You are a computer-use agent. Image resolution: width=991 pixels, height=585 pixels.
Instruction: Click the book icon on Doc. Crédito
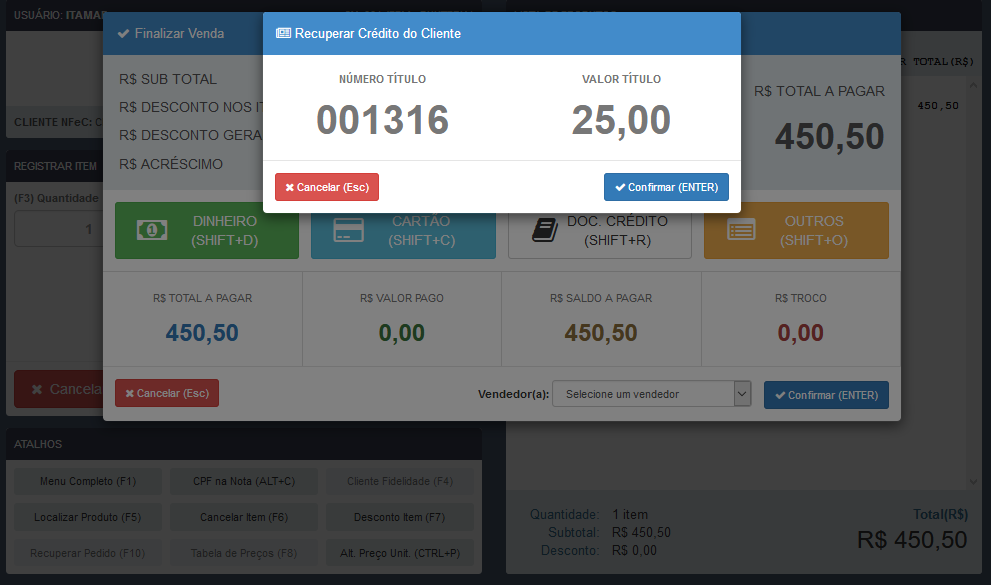(x=545, y=230)
